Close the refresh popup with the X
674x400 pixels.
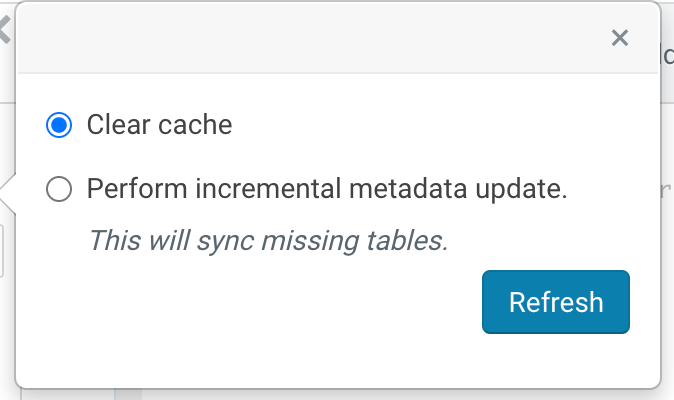(619, 38)
